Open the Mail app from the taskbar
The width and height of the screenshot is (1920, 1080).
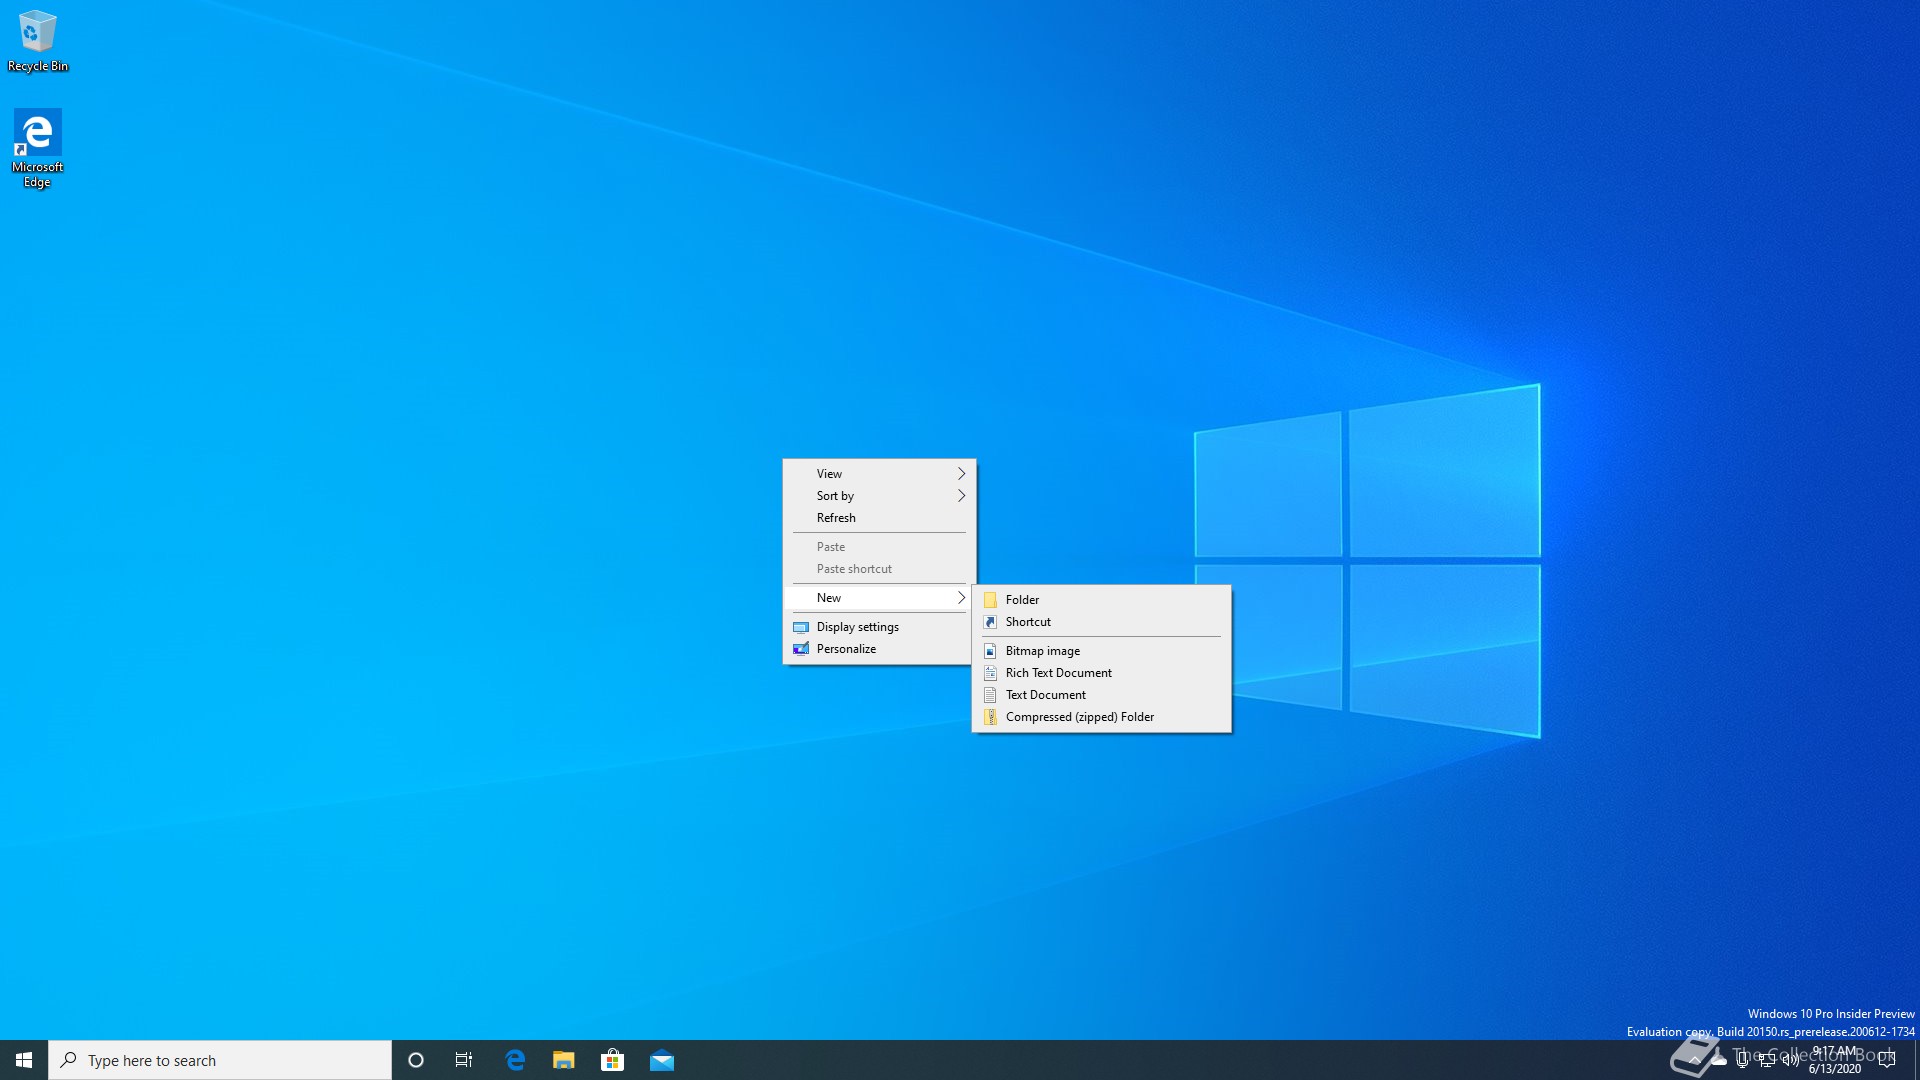pos(662,1060)
